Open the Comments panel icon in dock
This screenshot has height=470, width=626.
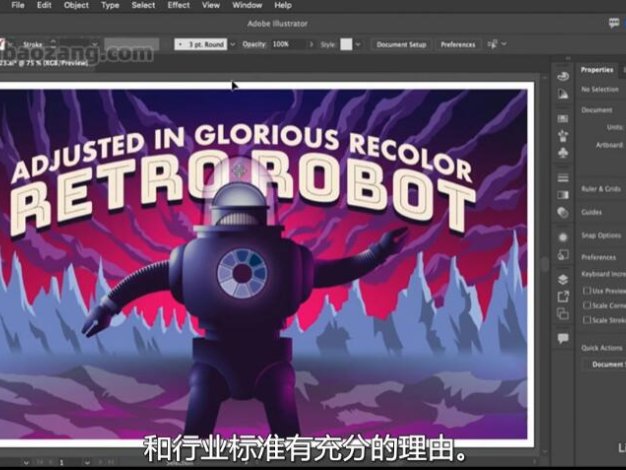point(563,339)
